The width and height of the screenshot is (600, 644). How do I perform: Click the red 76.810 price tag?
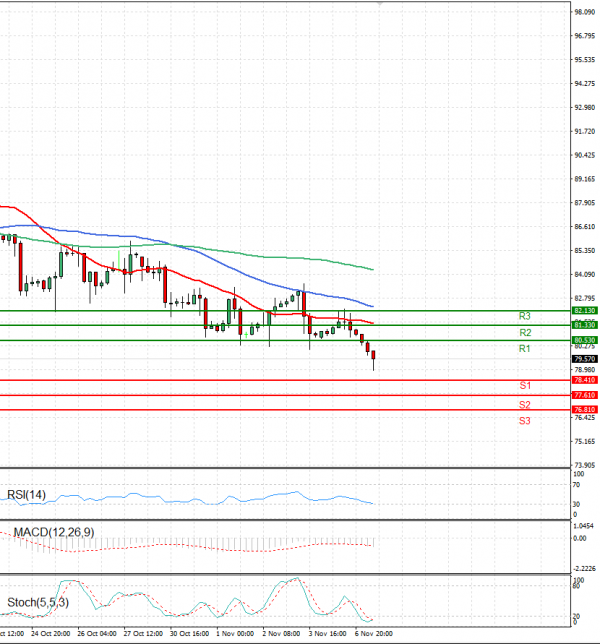[x=585, y=409]
